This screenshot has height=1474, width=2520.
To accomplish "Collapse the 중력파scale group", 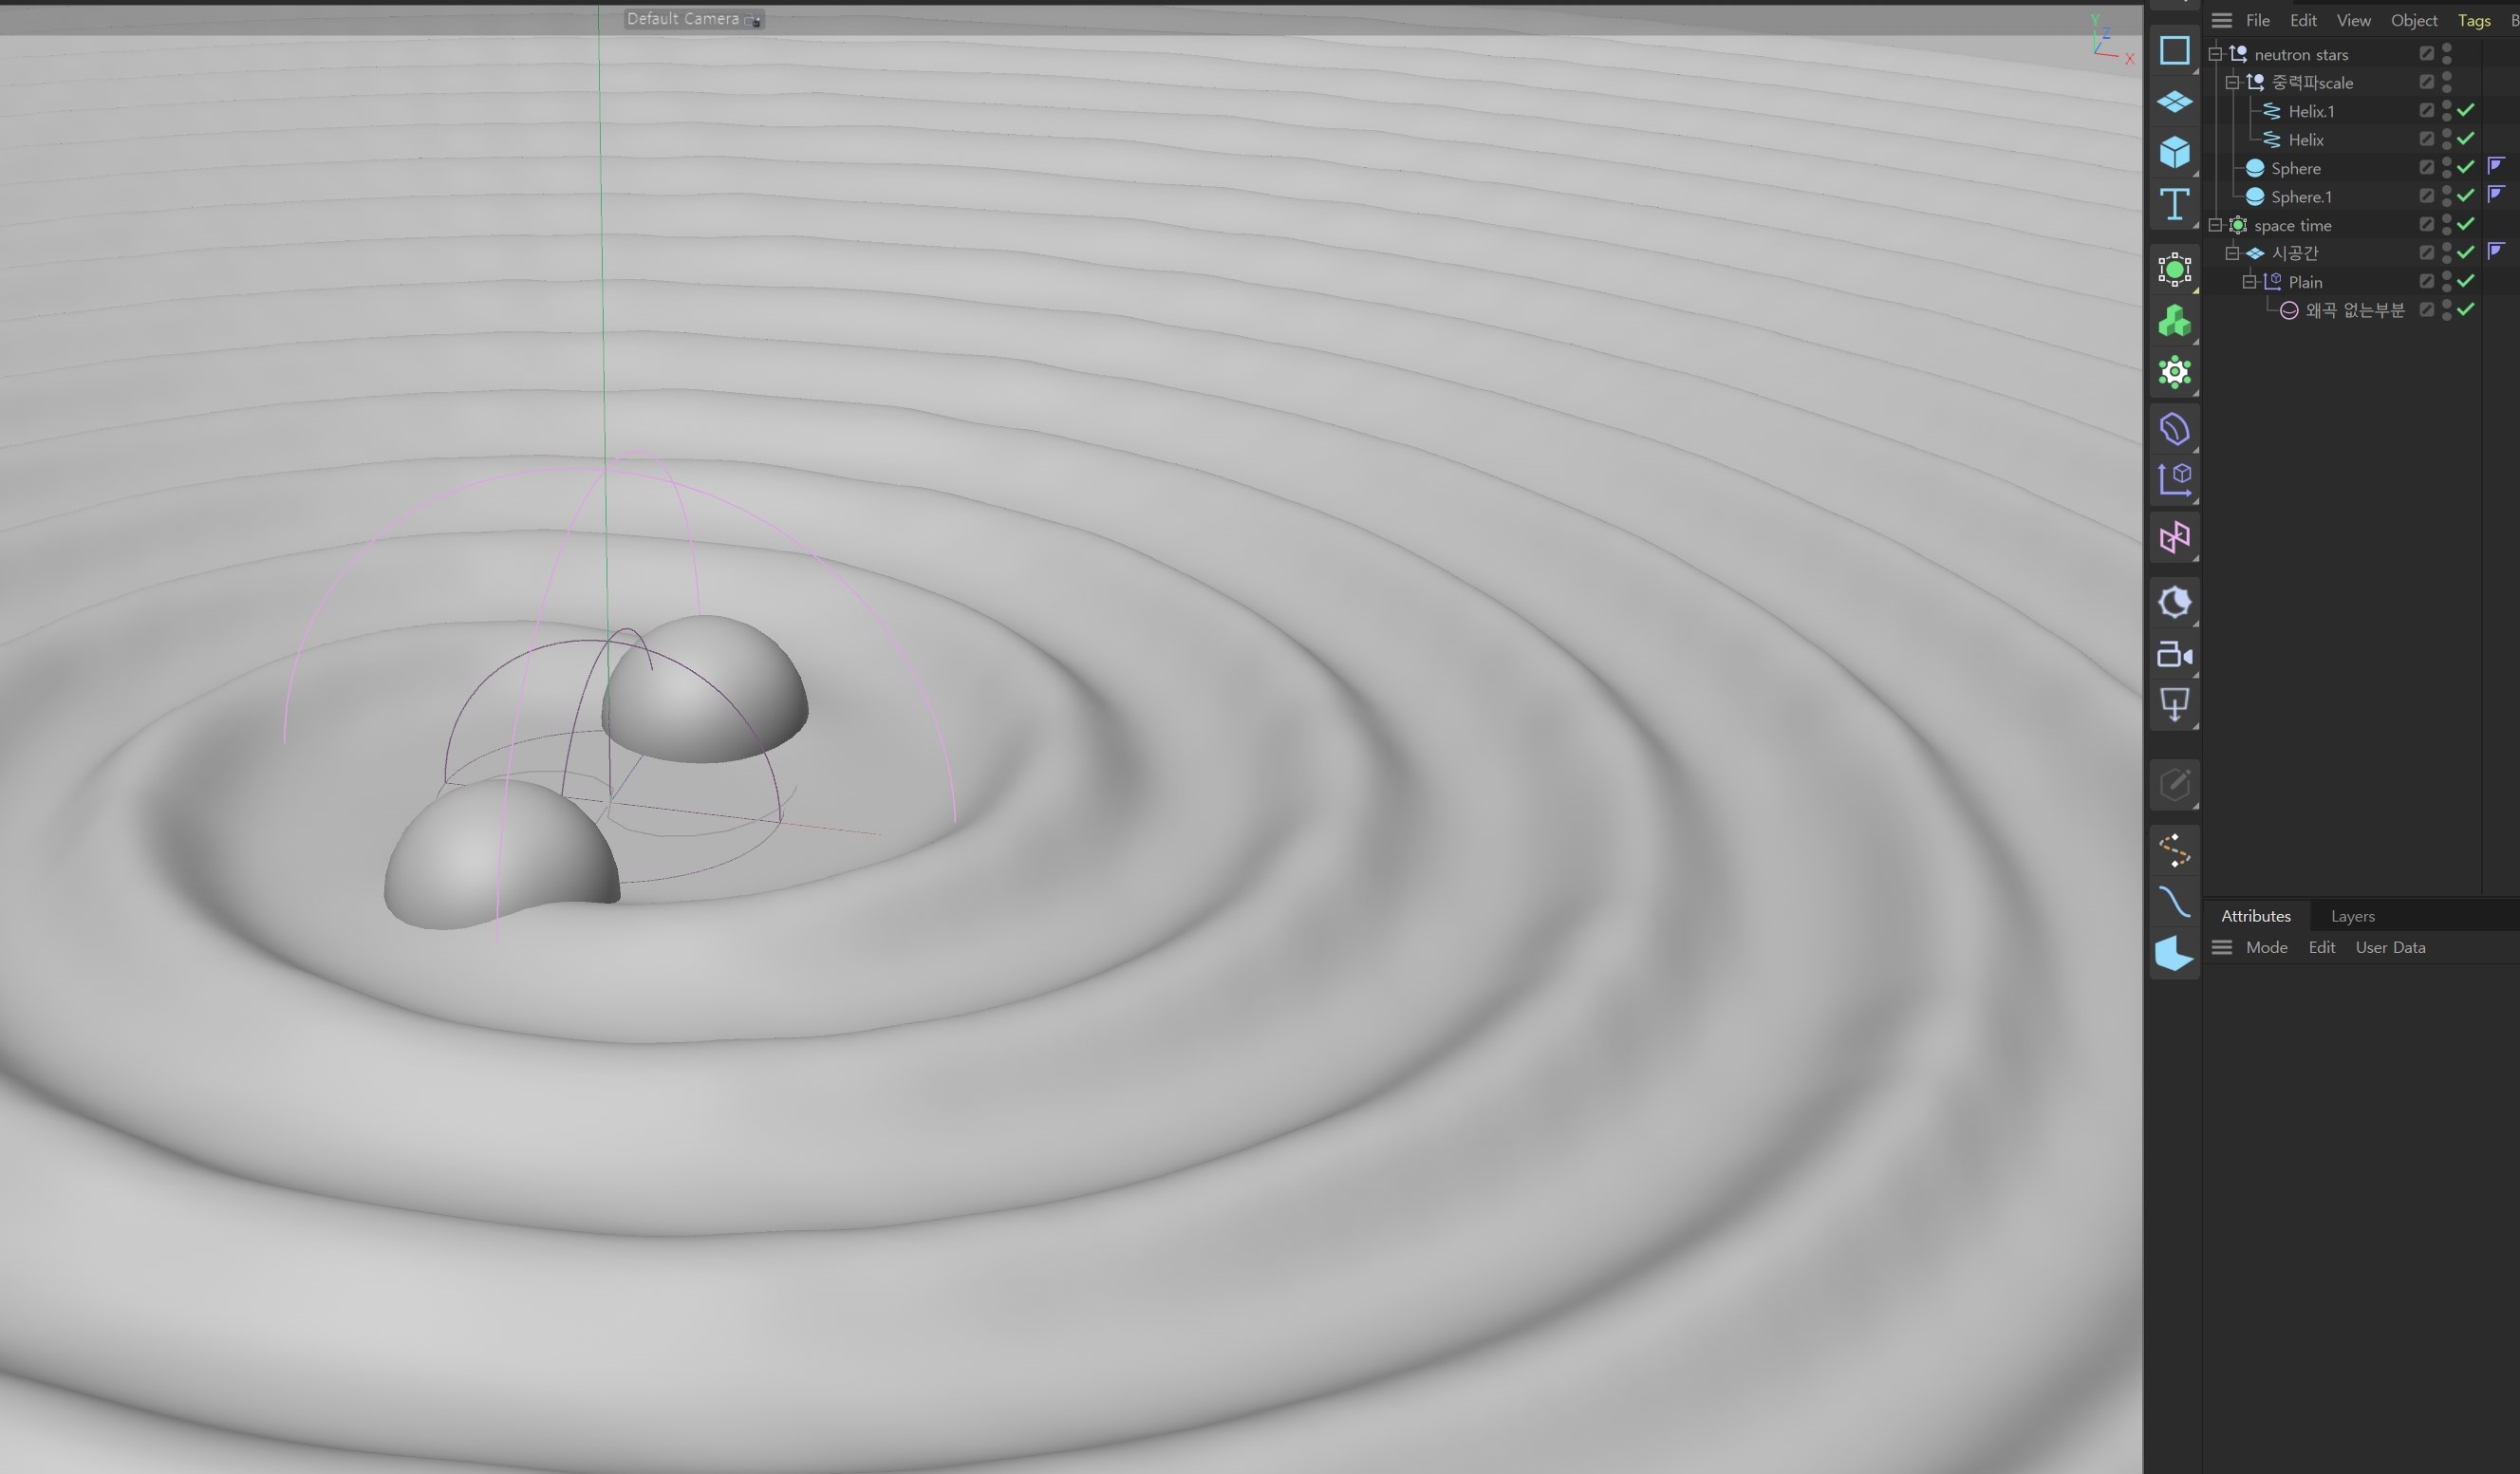I will point(2232,82).
